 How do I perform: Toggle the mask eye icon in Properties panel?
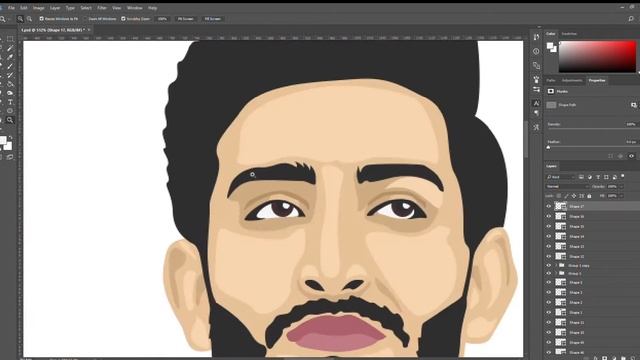coord(631,156)
